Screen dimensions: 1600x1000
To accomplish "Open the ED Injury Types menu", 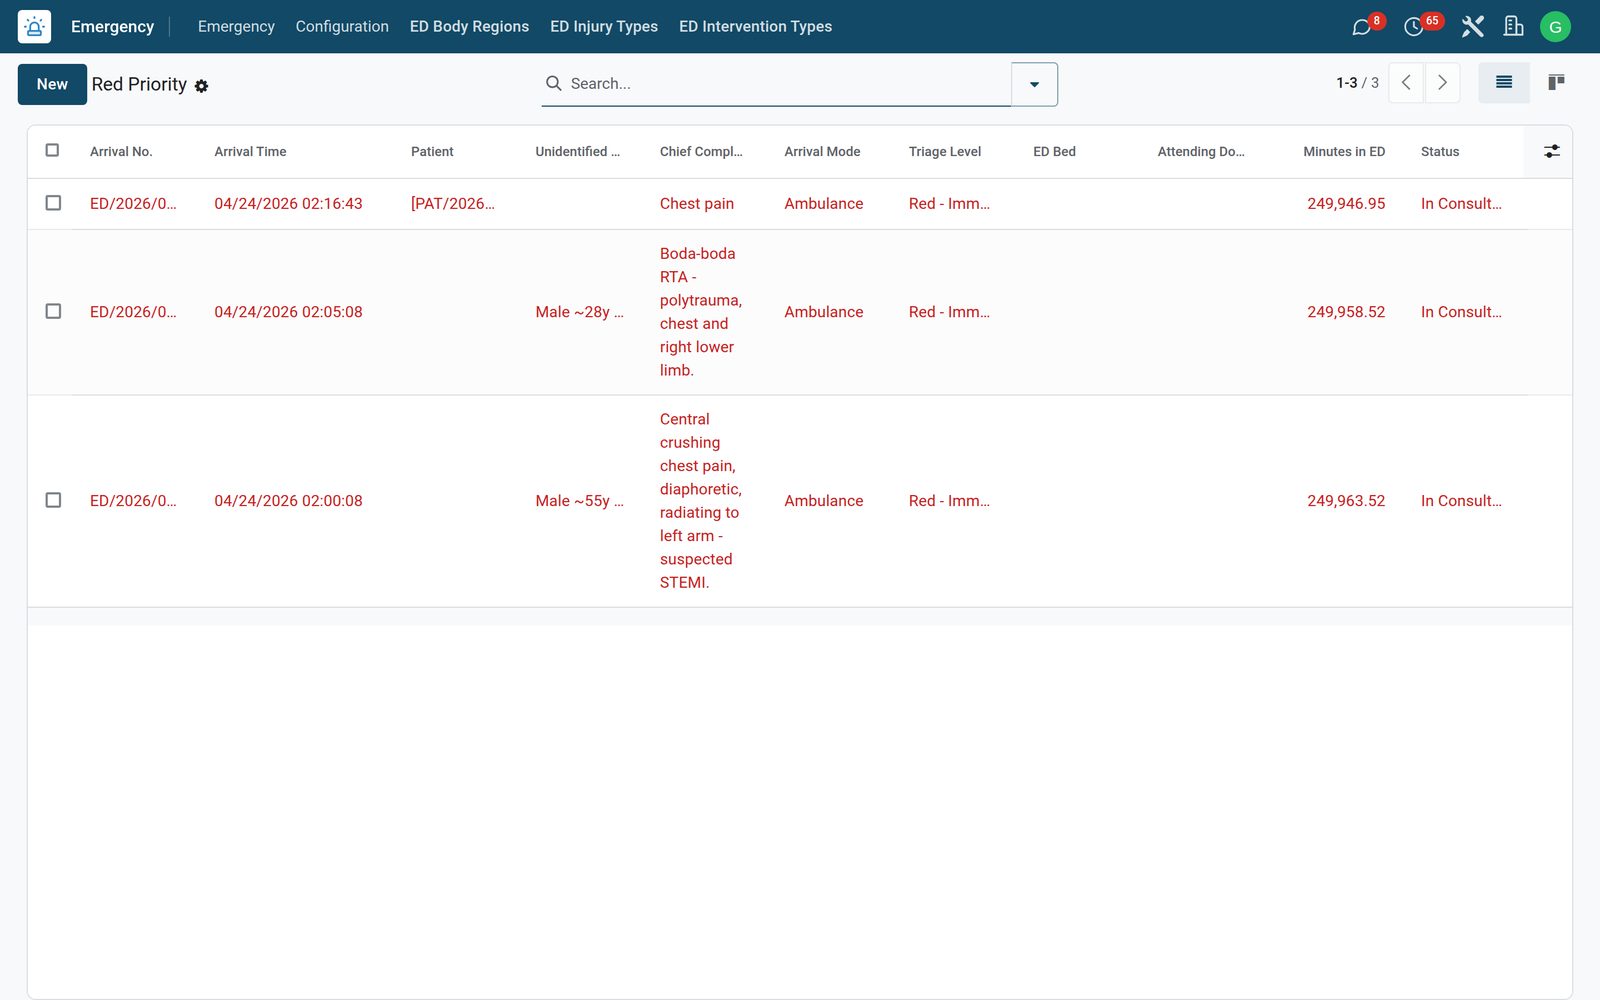I will pos(604,27).
